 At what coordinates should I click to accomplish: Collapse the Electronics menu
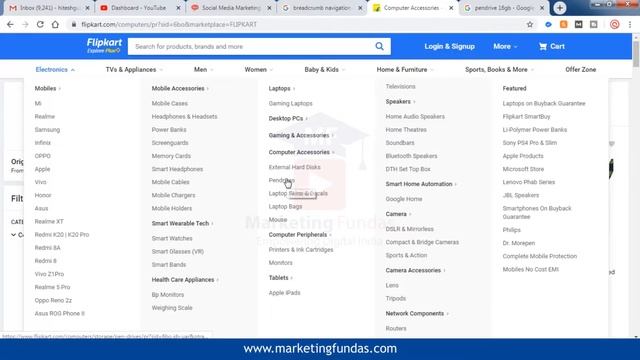click(55, 70)
